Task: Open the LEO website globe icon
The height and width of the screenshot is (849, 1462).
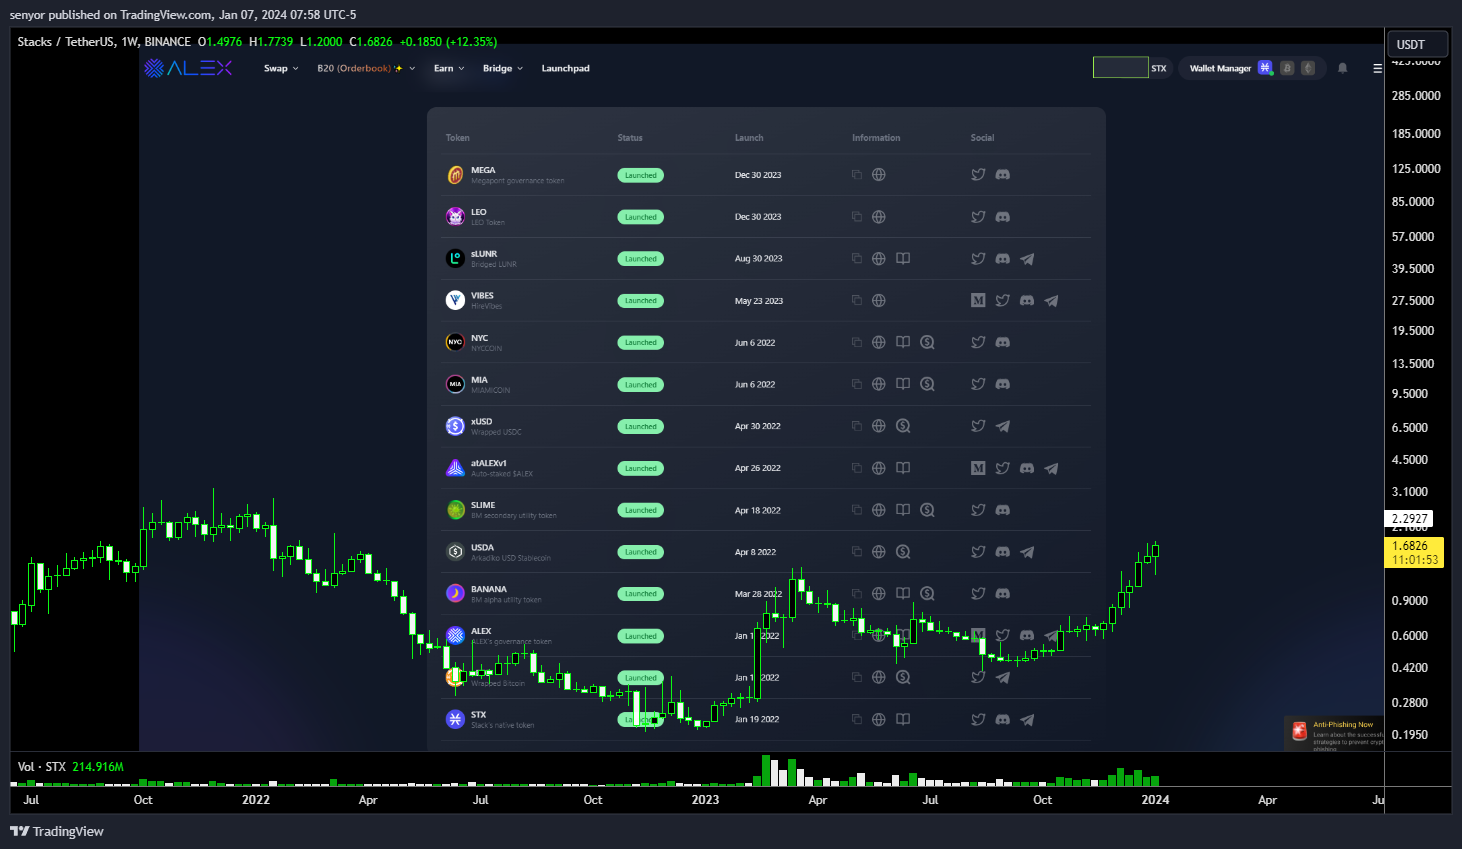Action: tap(879, 216)
